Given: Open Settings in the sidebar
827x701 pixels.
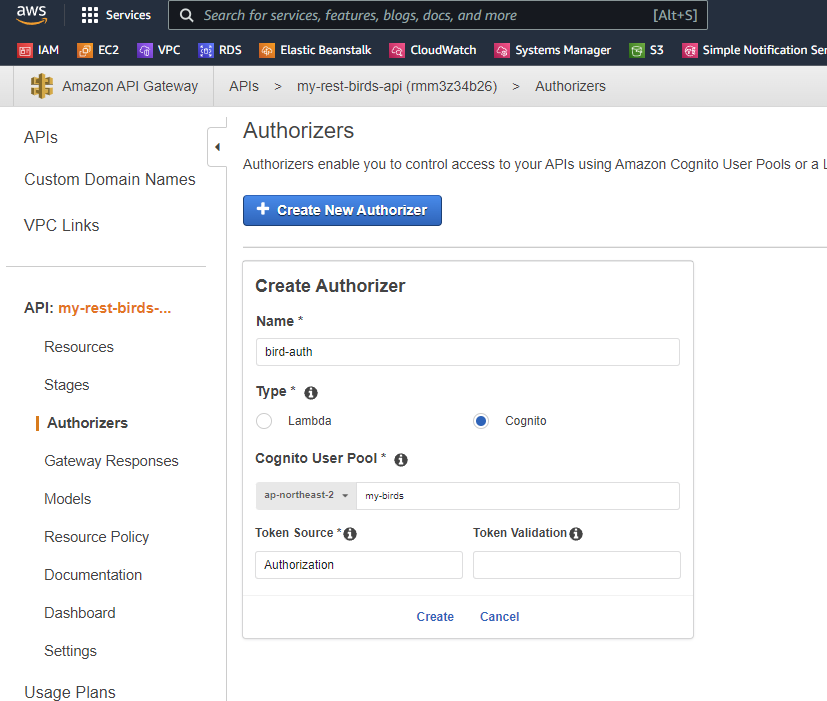Looking at the screenshot, I should pos(70,651).
